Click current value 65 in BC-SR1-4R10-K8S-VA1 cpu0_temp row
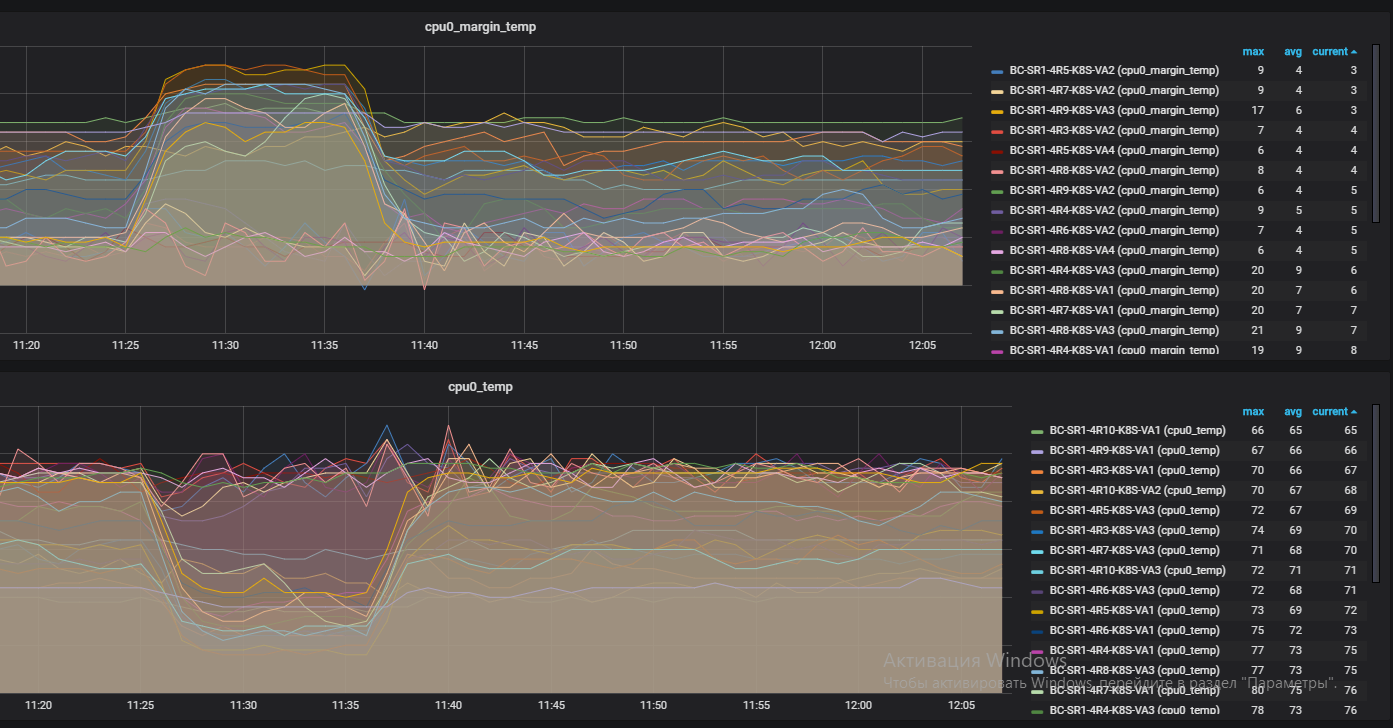 click(x=1350, y=430)
